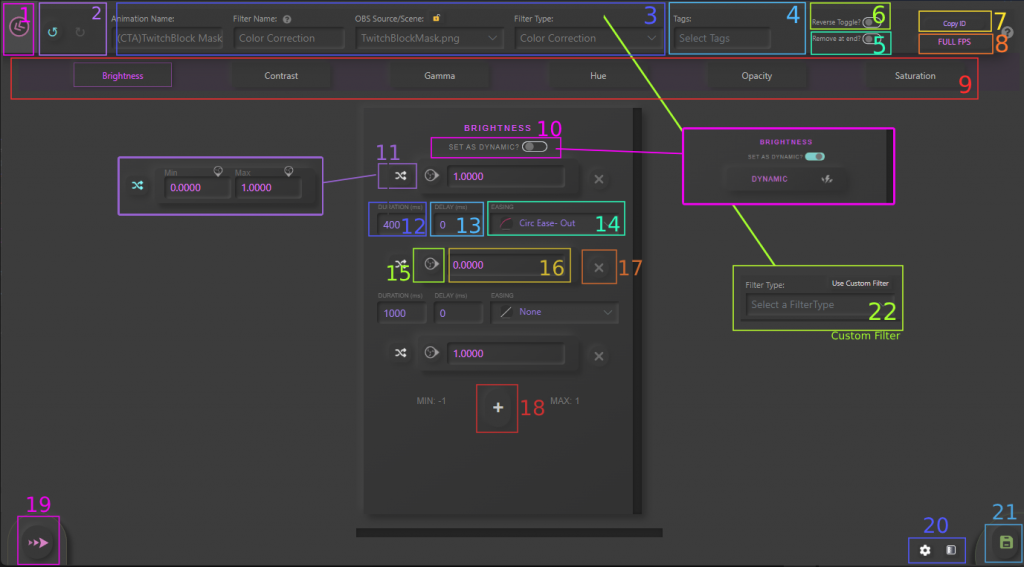1024x567 pixels.
Task: Click the save floppy disk icon
Action: [1005, 543]
